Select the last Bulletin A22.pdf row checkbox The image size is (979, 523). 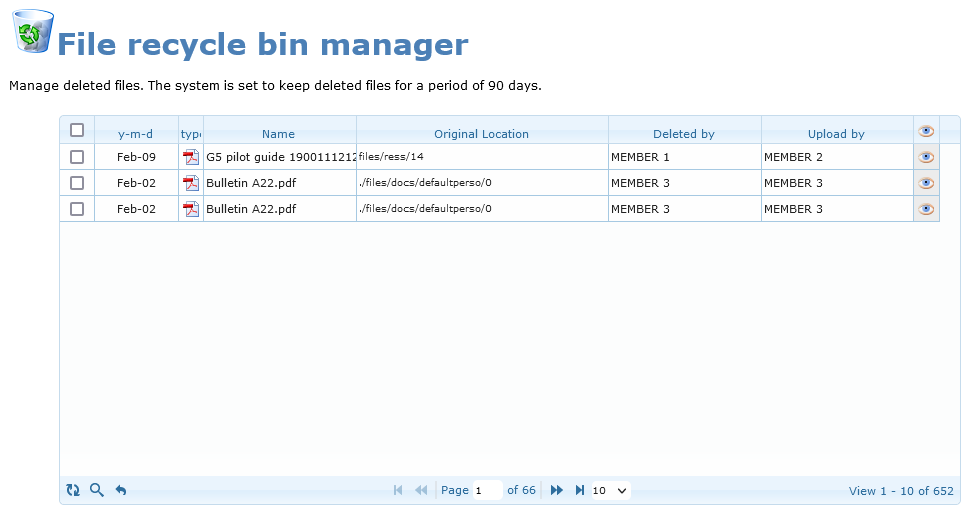[77, 209]
